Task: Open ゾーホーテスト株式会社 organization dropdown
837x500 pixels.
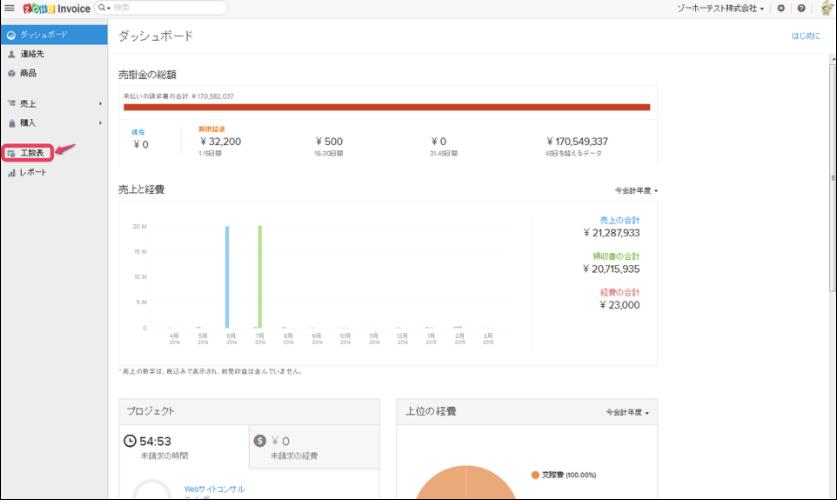Action: pos(720,9)
